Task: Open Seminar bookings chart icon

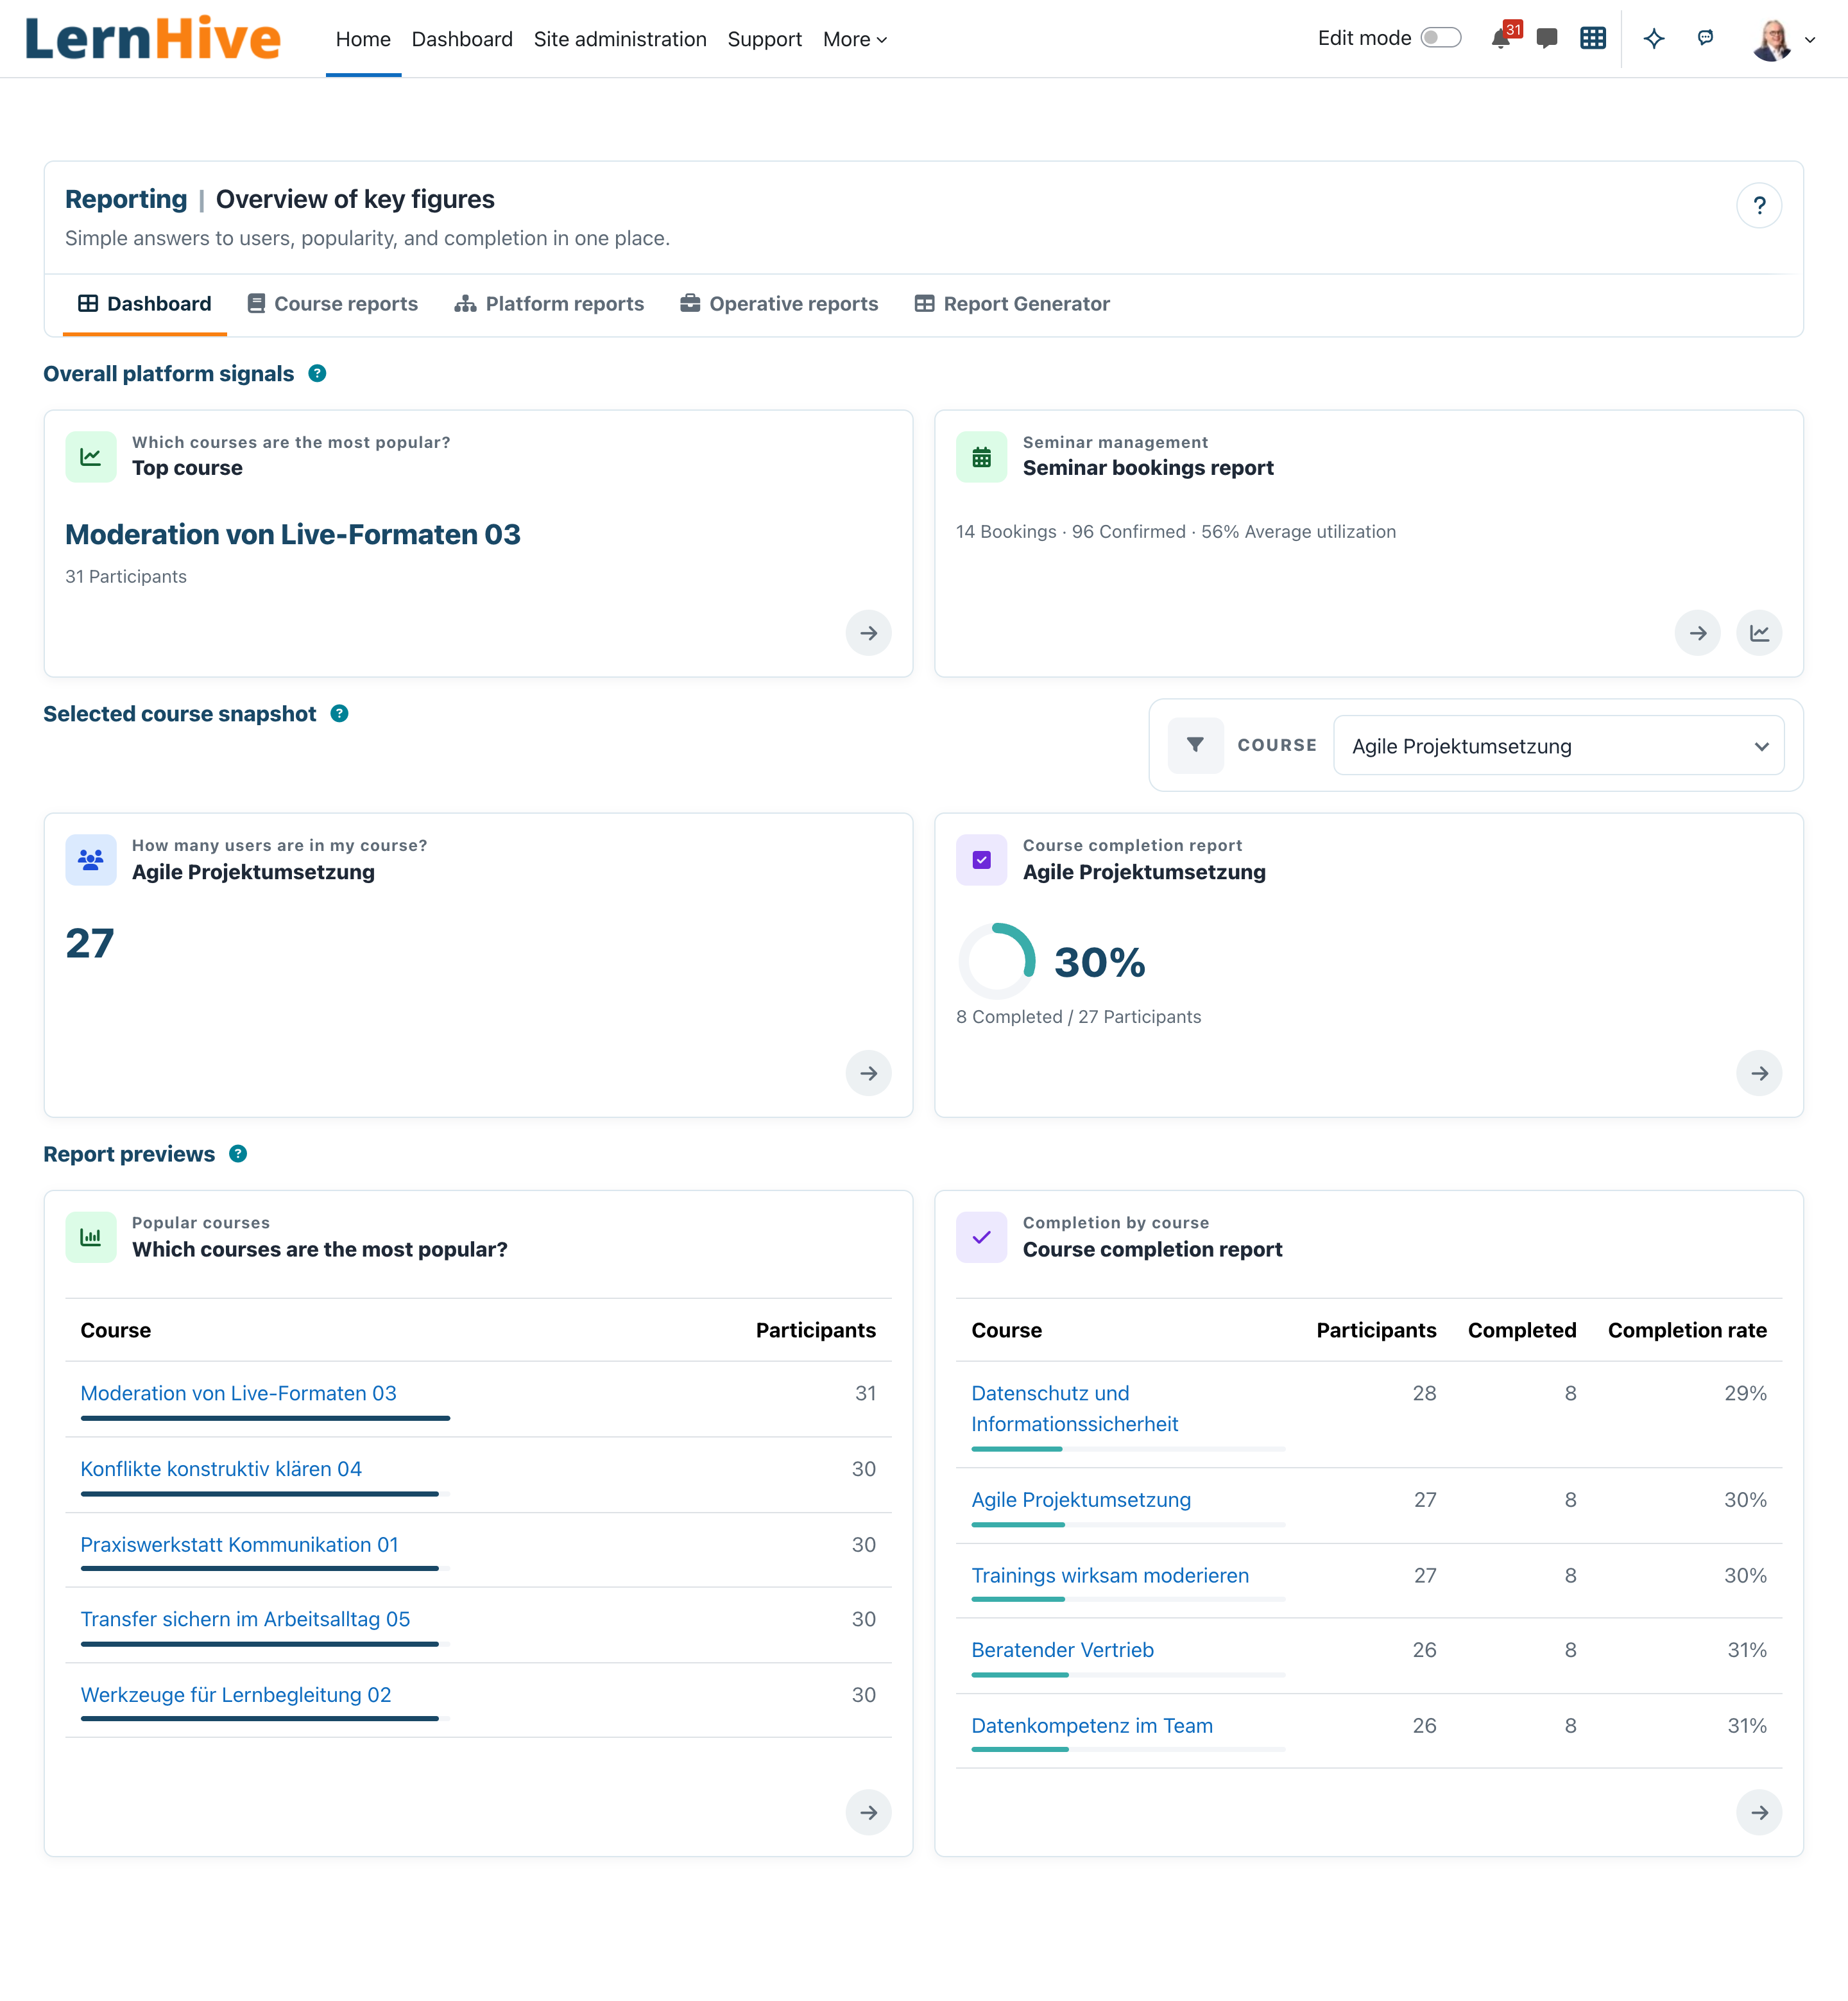Action: tap(1759, 633)
